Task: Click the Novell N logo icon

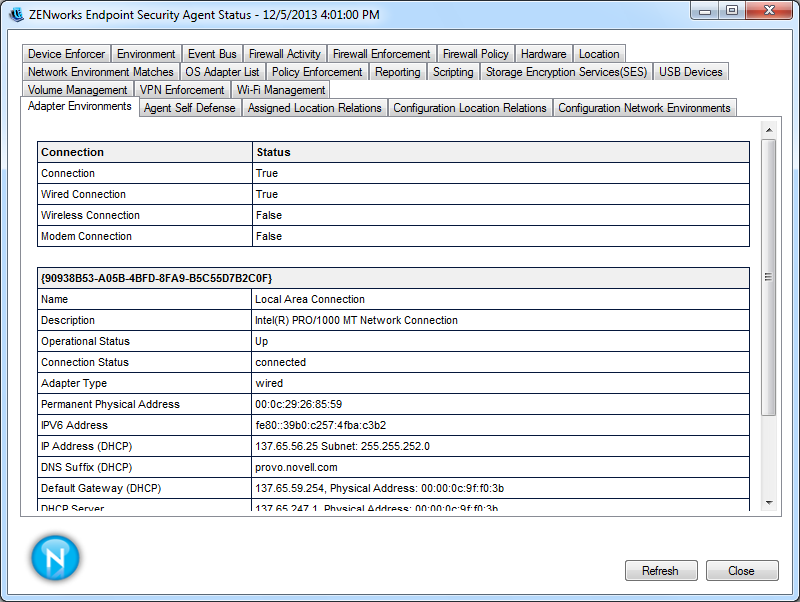Action: tap(55, 558)
